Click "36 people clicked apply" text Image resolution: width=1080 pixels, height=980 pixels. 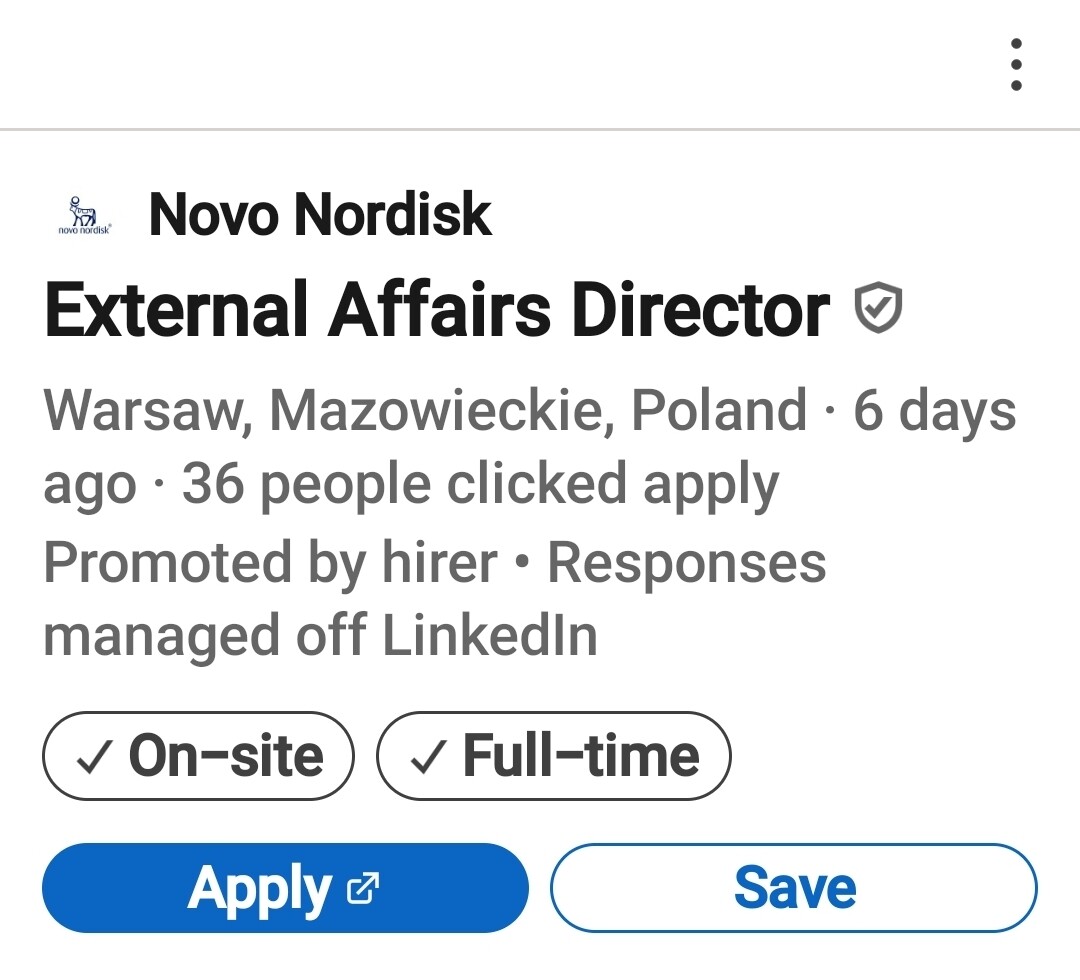480,485
